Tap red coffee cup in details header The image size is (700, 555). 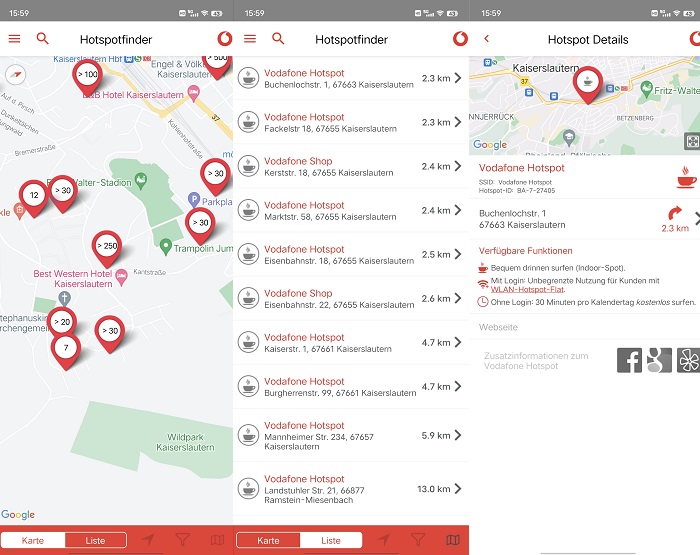pyautogui.click(x=687, y=177)
